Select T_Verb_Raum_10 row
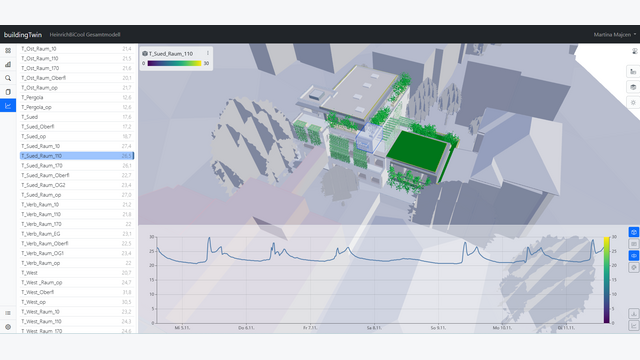 click(x=77, y=204)
